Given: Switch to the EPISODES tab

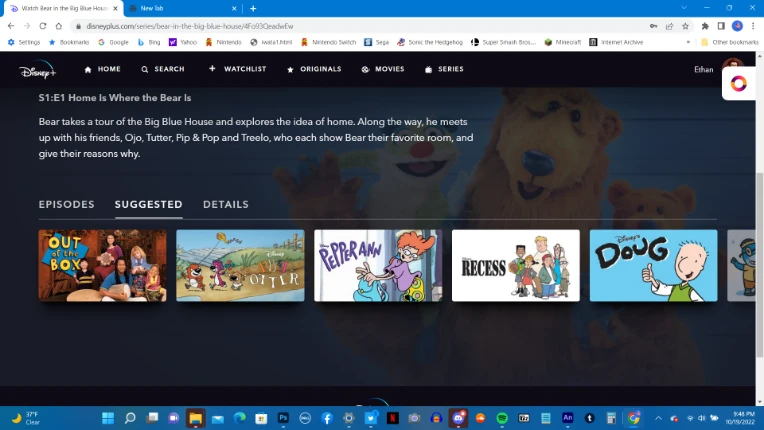Looking at the screenshot, I should [x=66, y=205].
